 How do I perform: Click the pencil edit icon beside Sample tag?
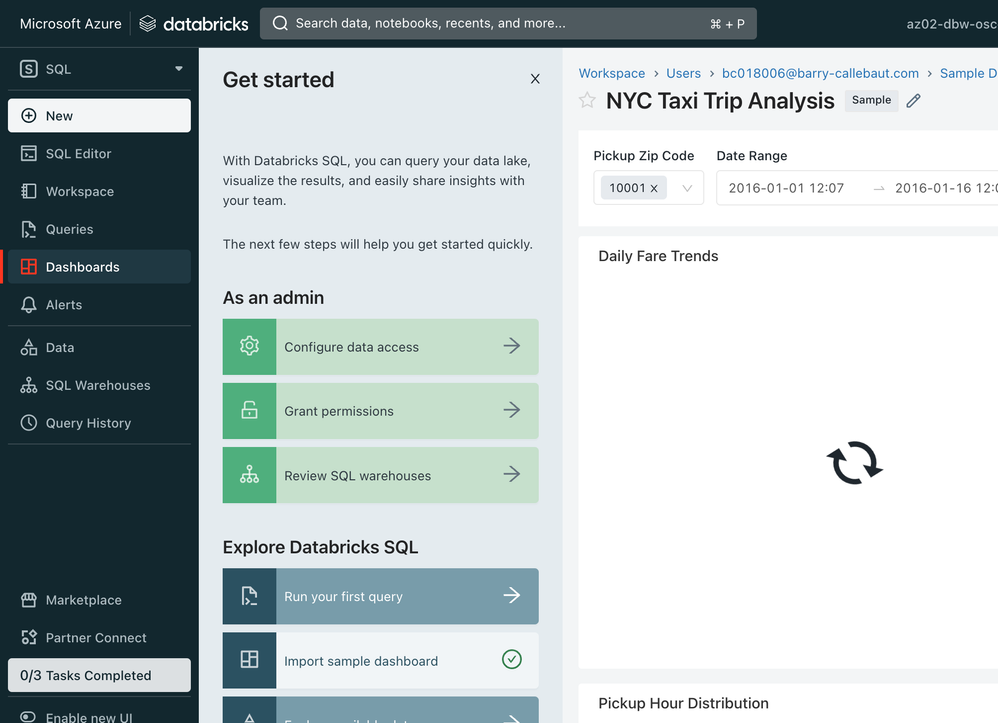[913, 100]
